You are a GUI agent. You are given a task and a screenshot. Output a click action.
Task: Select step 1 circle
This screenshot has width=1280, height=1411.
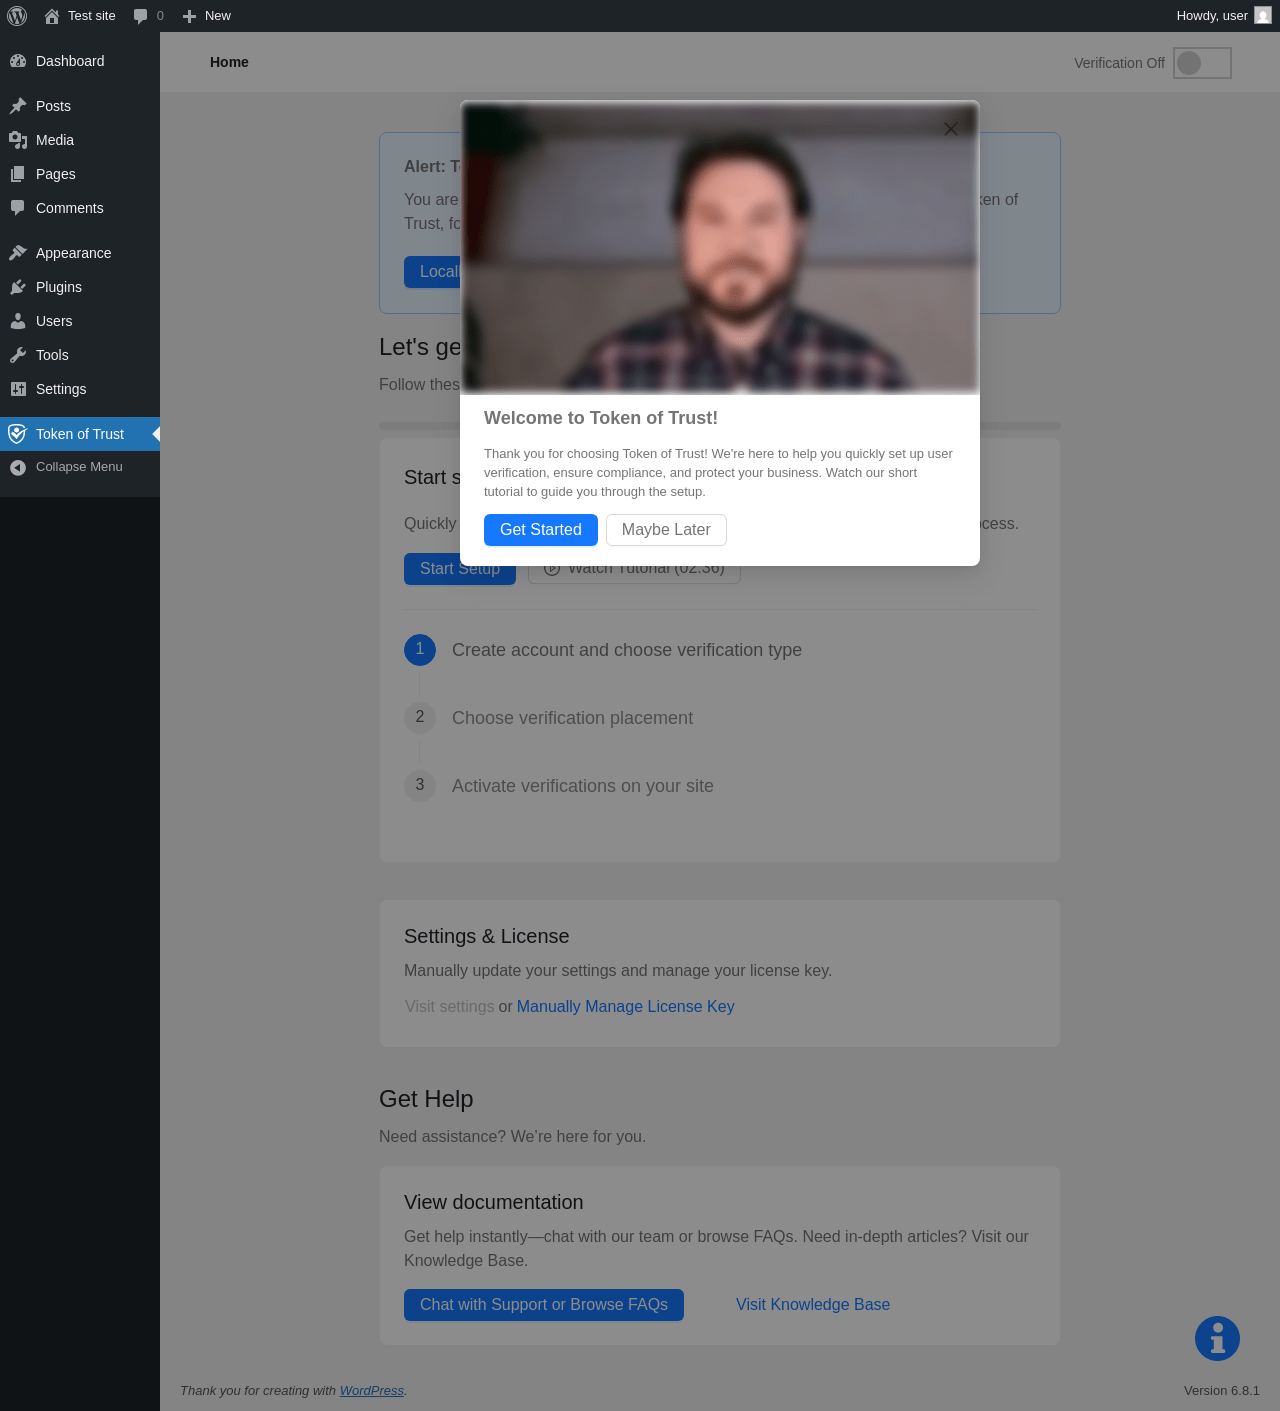(420, 650)
